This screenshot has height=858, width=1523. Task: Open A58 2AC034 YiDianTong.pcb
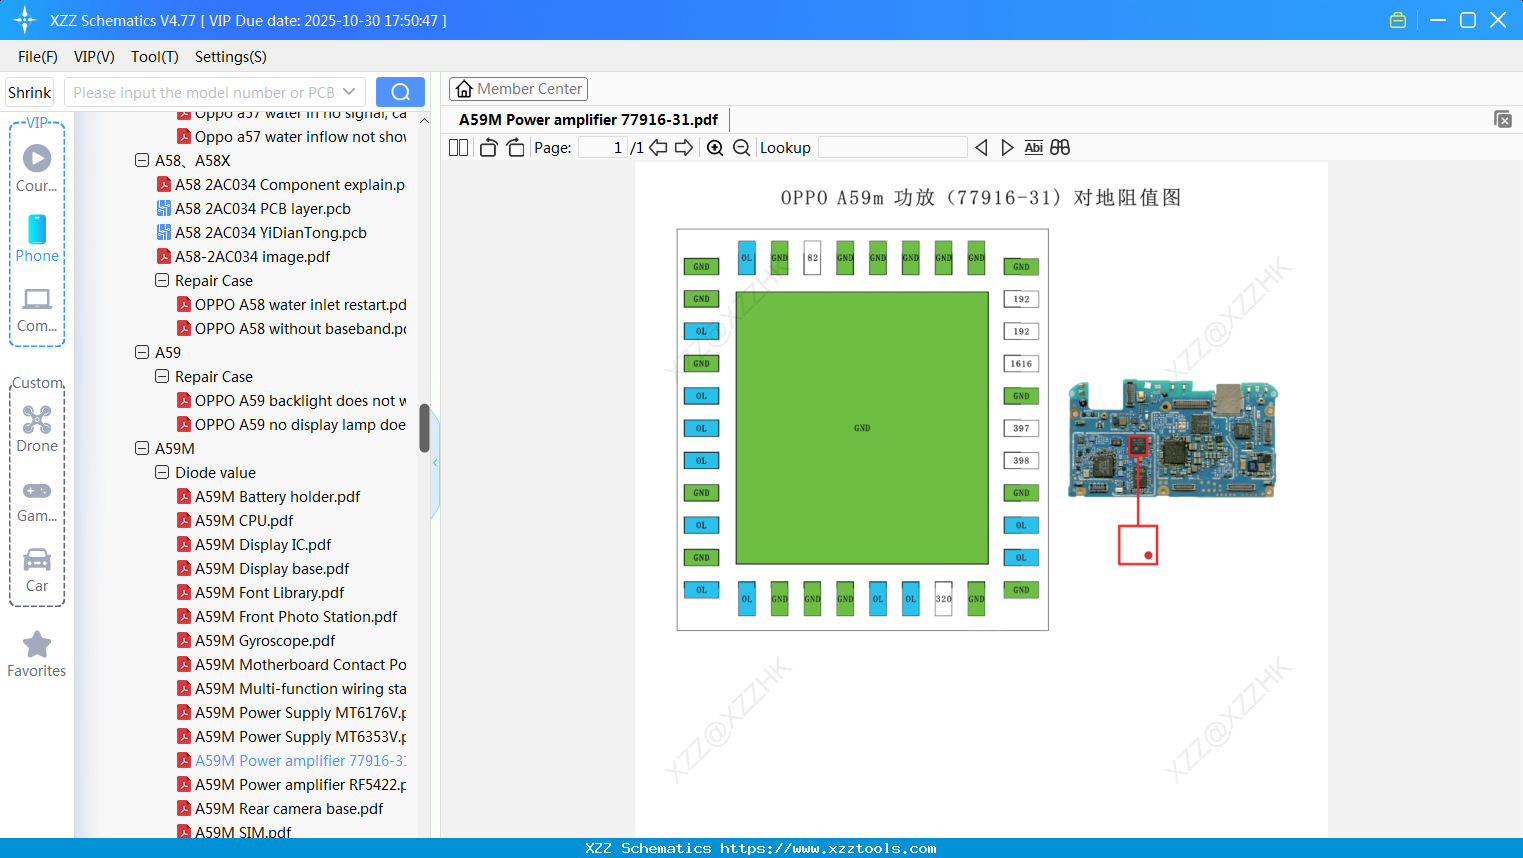point(262,232)
